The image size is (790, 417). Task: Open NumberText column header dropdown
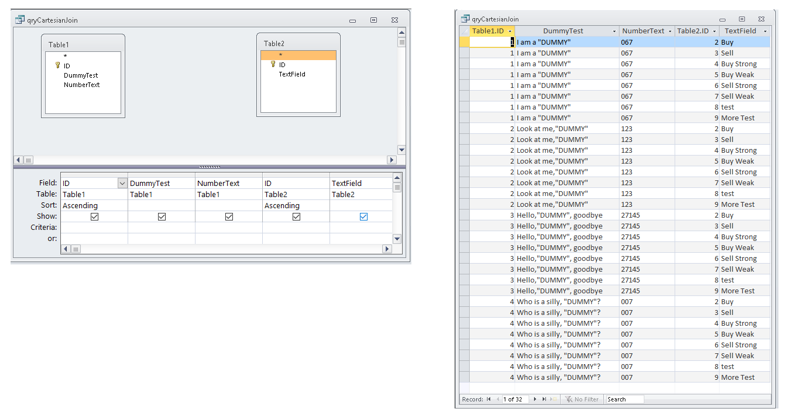[x=670, y=31]
